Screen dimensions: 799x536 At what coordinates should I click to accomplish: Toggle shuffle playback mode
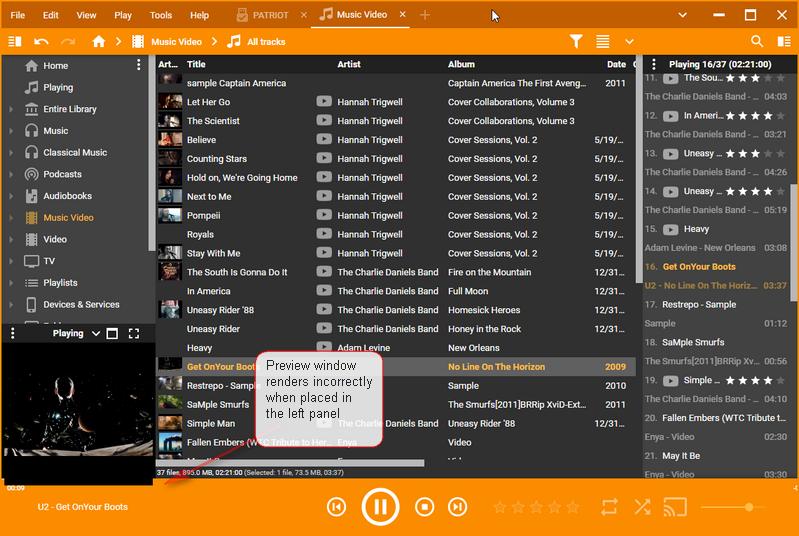642,507
